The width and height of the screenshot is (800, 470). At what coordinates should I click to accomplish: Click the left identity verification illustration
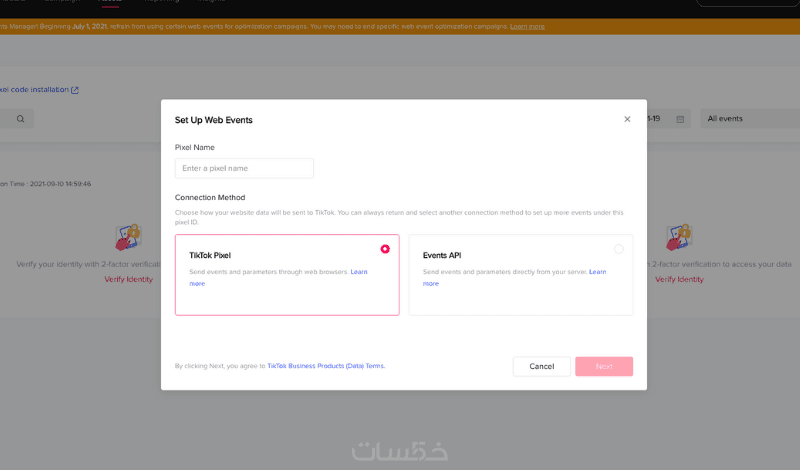(x=127, y=238)
